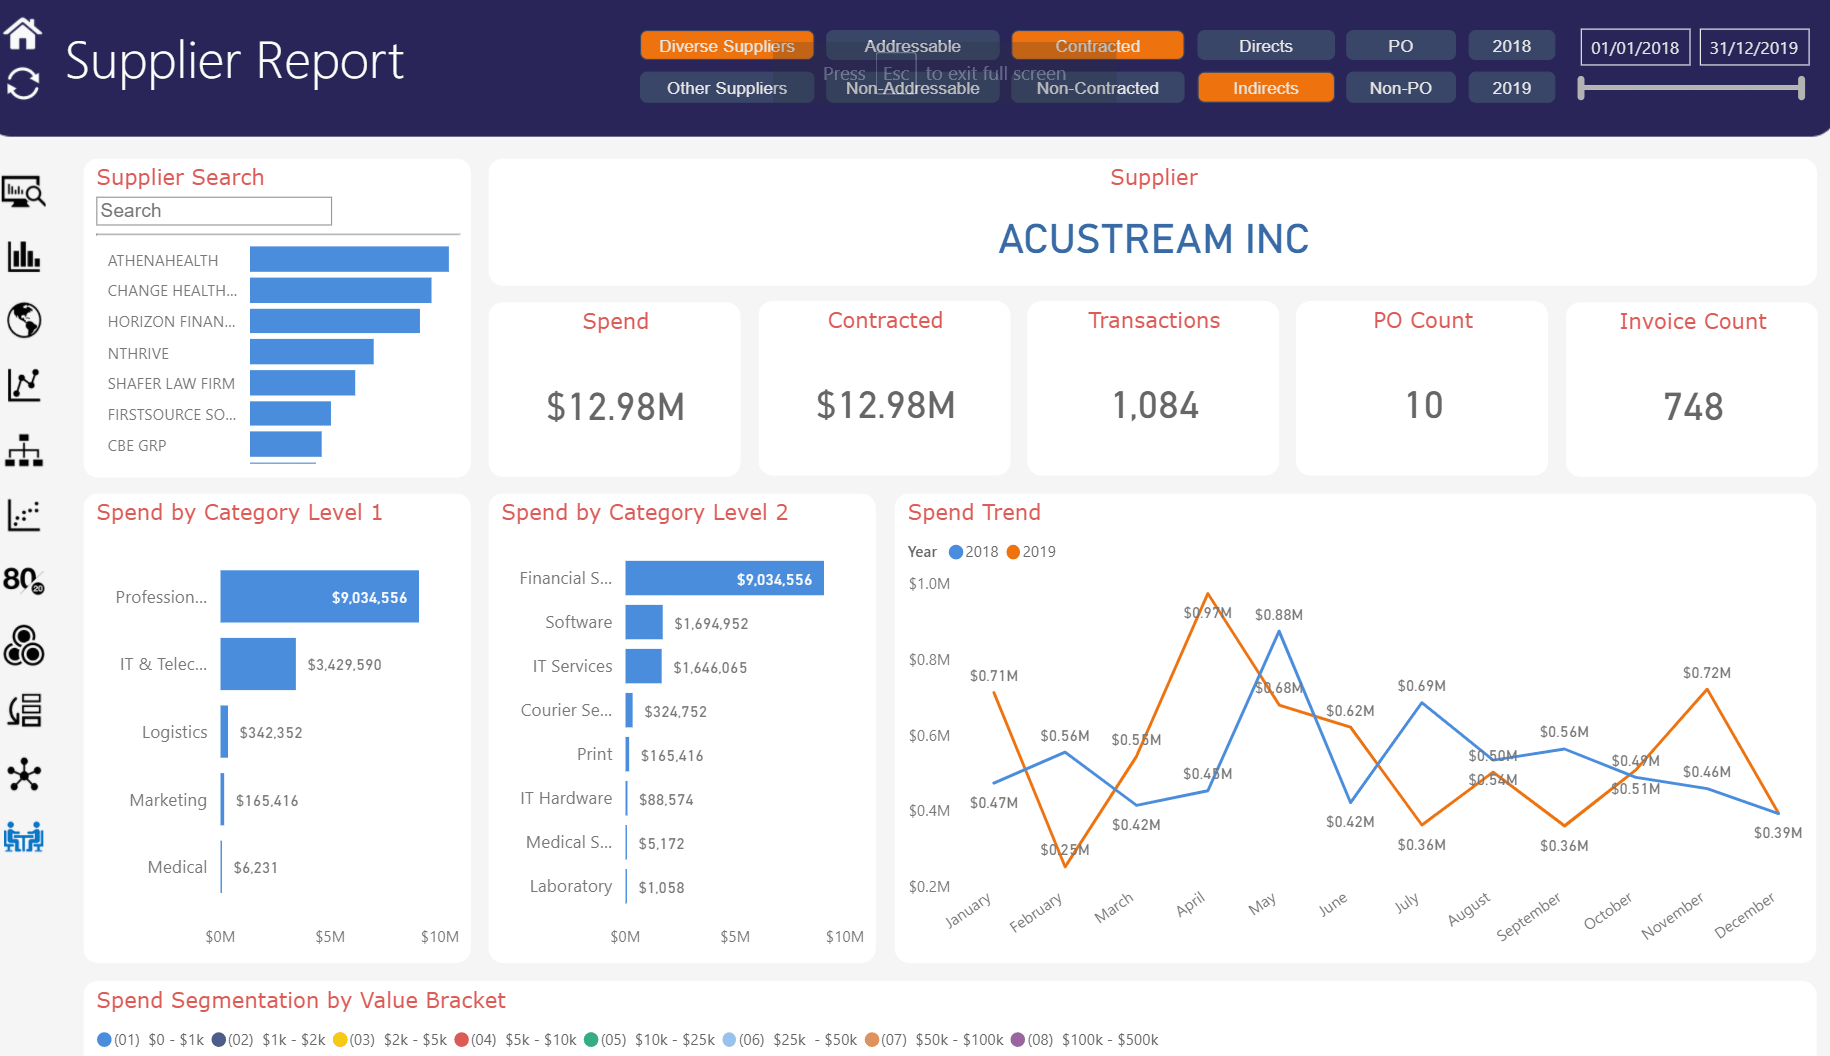The image size is (1830, 1056).
Task: Open the bar chart page in sidebar
Action: pos(24,256)
